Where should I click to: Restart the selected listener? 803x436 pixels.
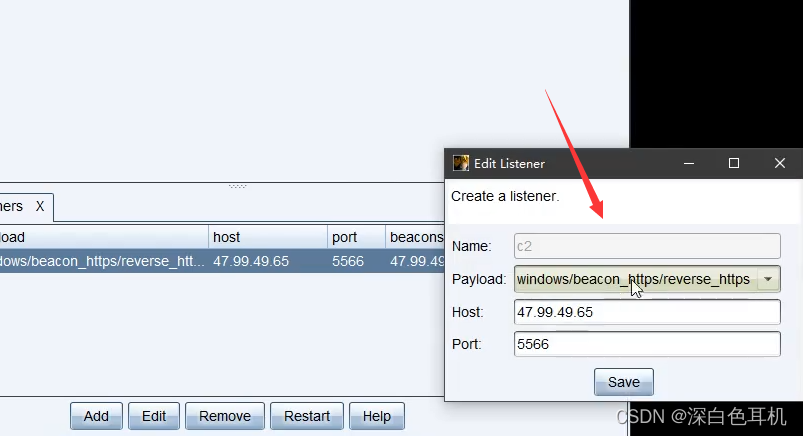(x=307, y=416)
